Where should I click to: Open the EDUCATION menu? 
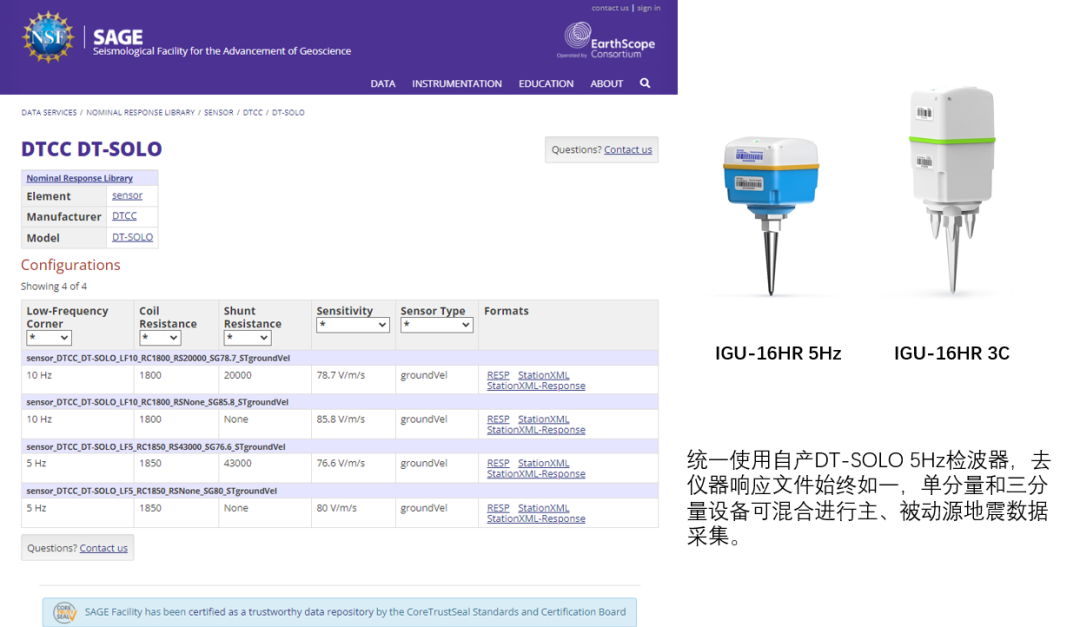click(x=546, y=83)
